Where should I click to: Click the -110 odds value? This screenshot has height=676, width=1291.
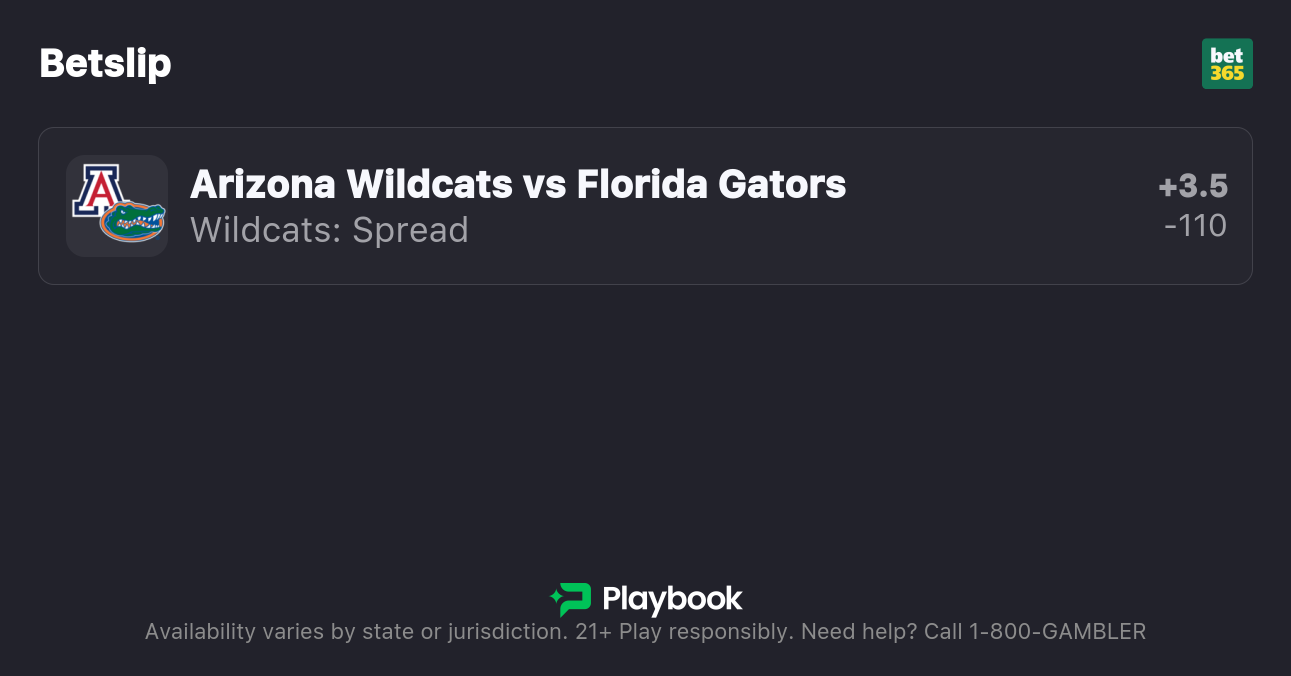[x=1195, y=226]
